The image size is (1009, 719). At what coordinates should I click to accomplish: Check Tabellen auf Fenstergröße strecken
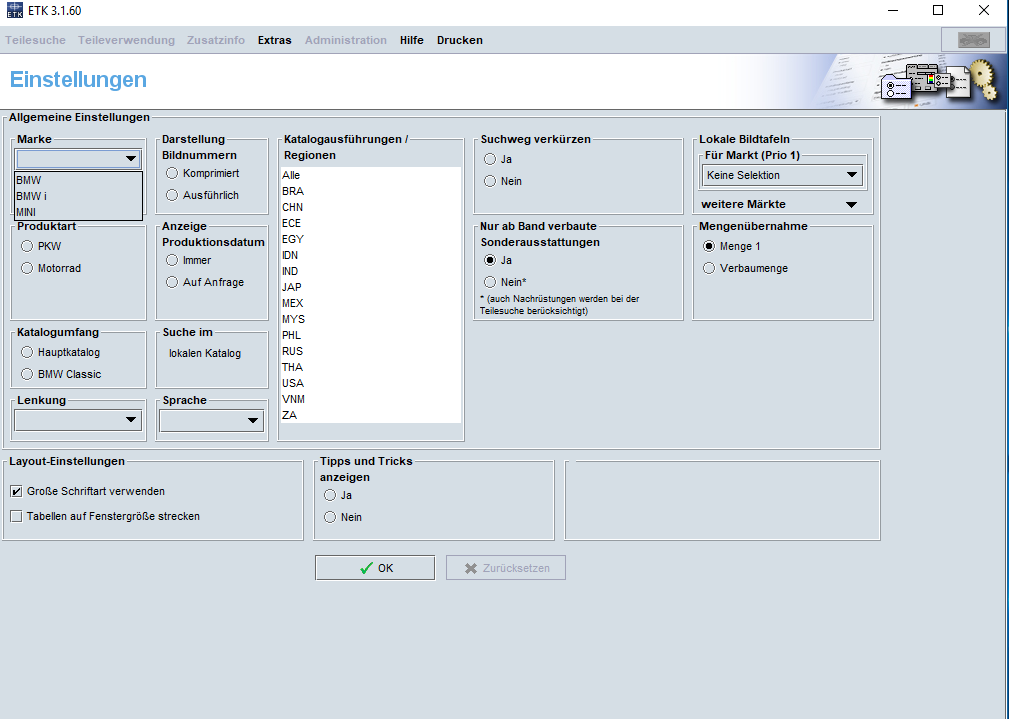coord(16,517)
